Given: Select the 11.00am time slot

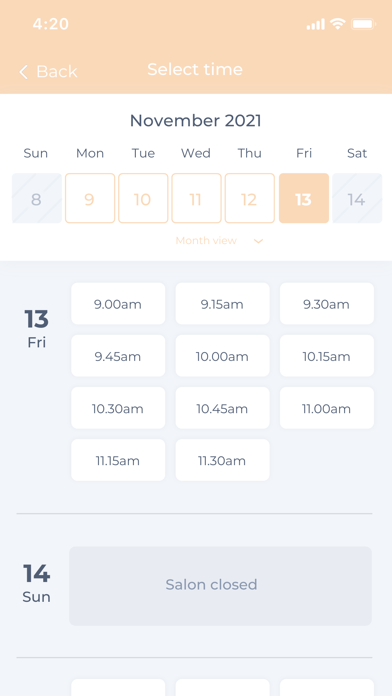Looking at the screenshot, I should [x=327, y=408].
